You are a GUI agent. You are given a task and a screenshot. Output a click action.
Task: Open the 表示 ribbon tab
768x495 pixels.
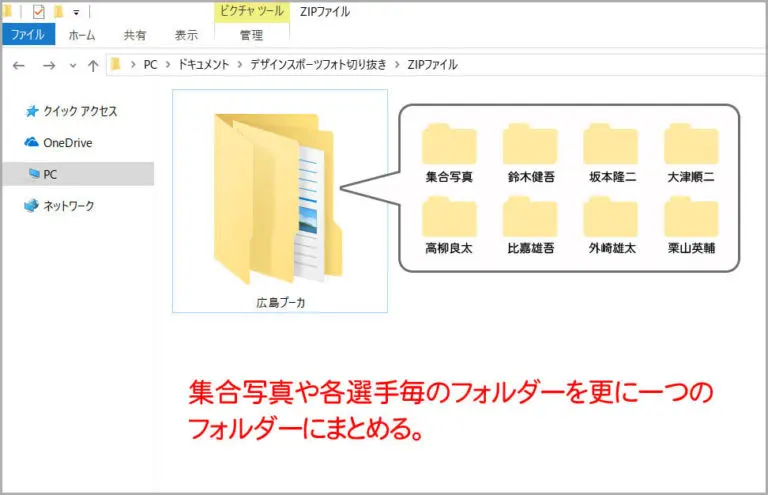click(x=186, y=35)
